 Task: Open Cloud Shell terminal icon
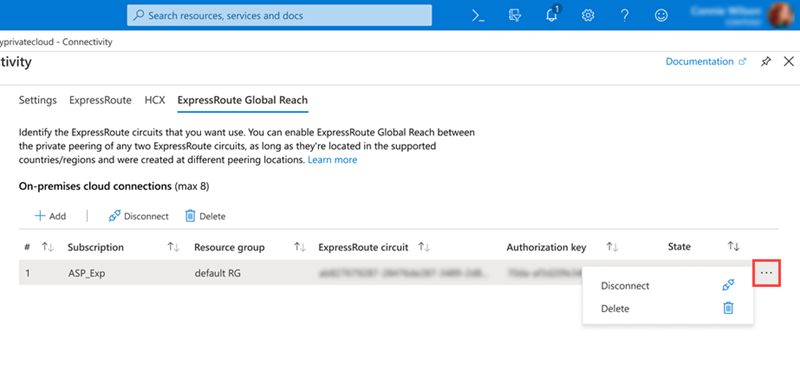(x=478, y=16)
